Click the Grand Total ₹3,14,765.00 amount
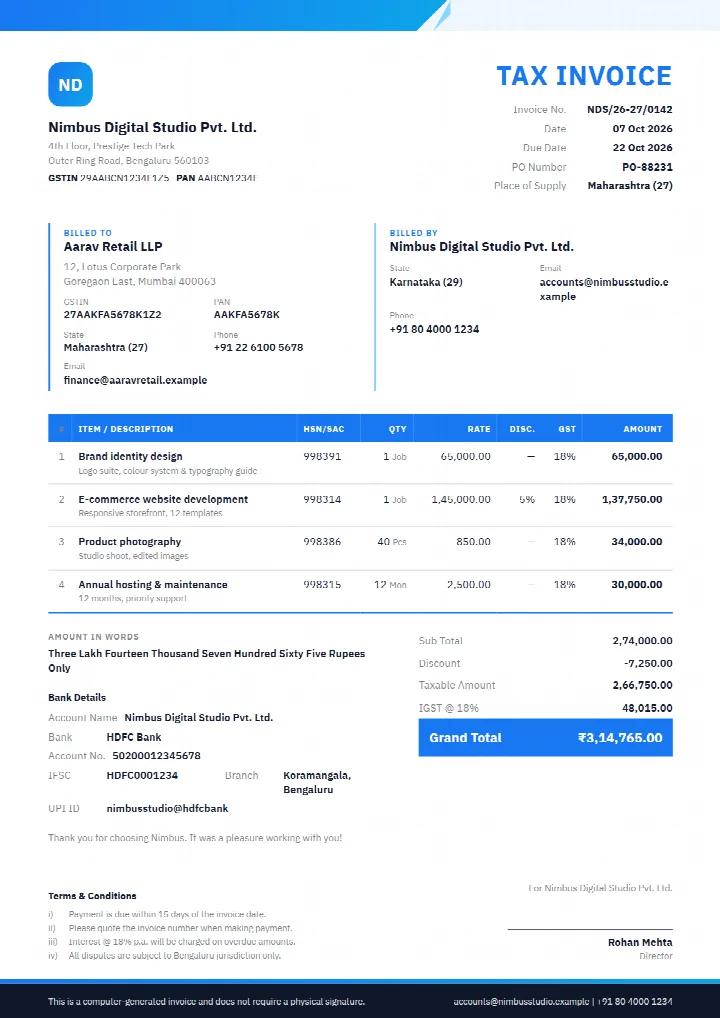This screenshot has width=720, height=1018. tap(620, 738)
